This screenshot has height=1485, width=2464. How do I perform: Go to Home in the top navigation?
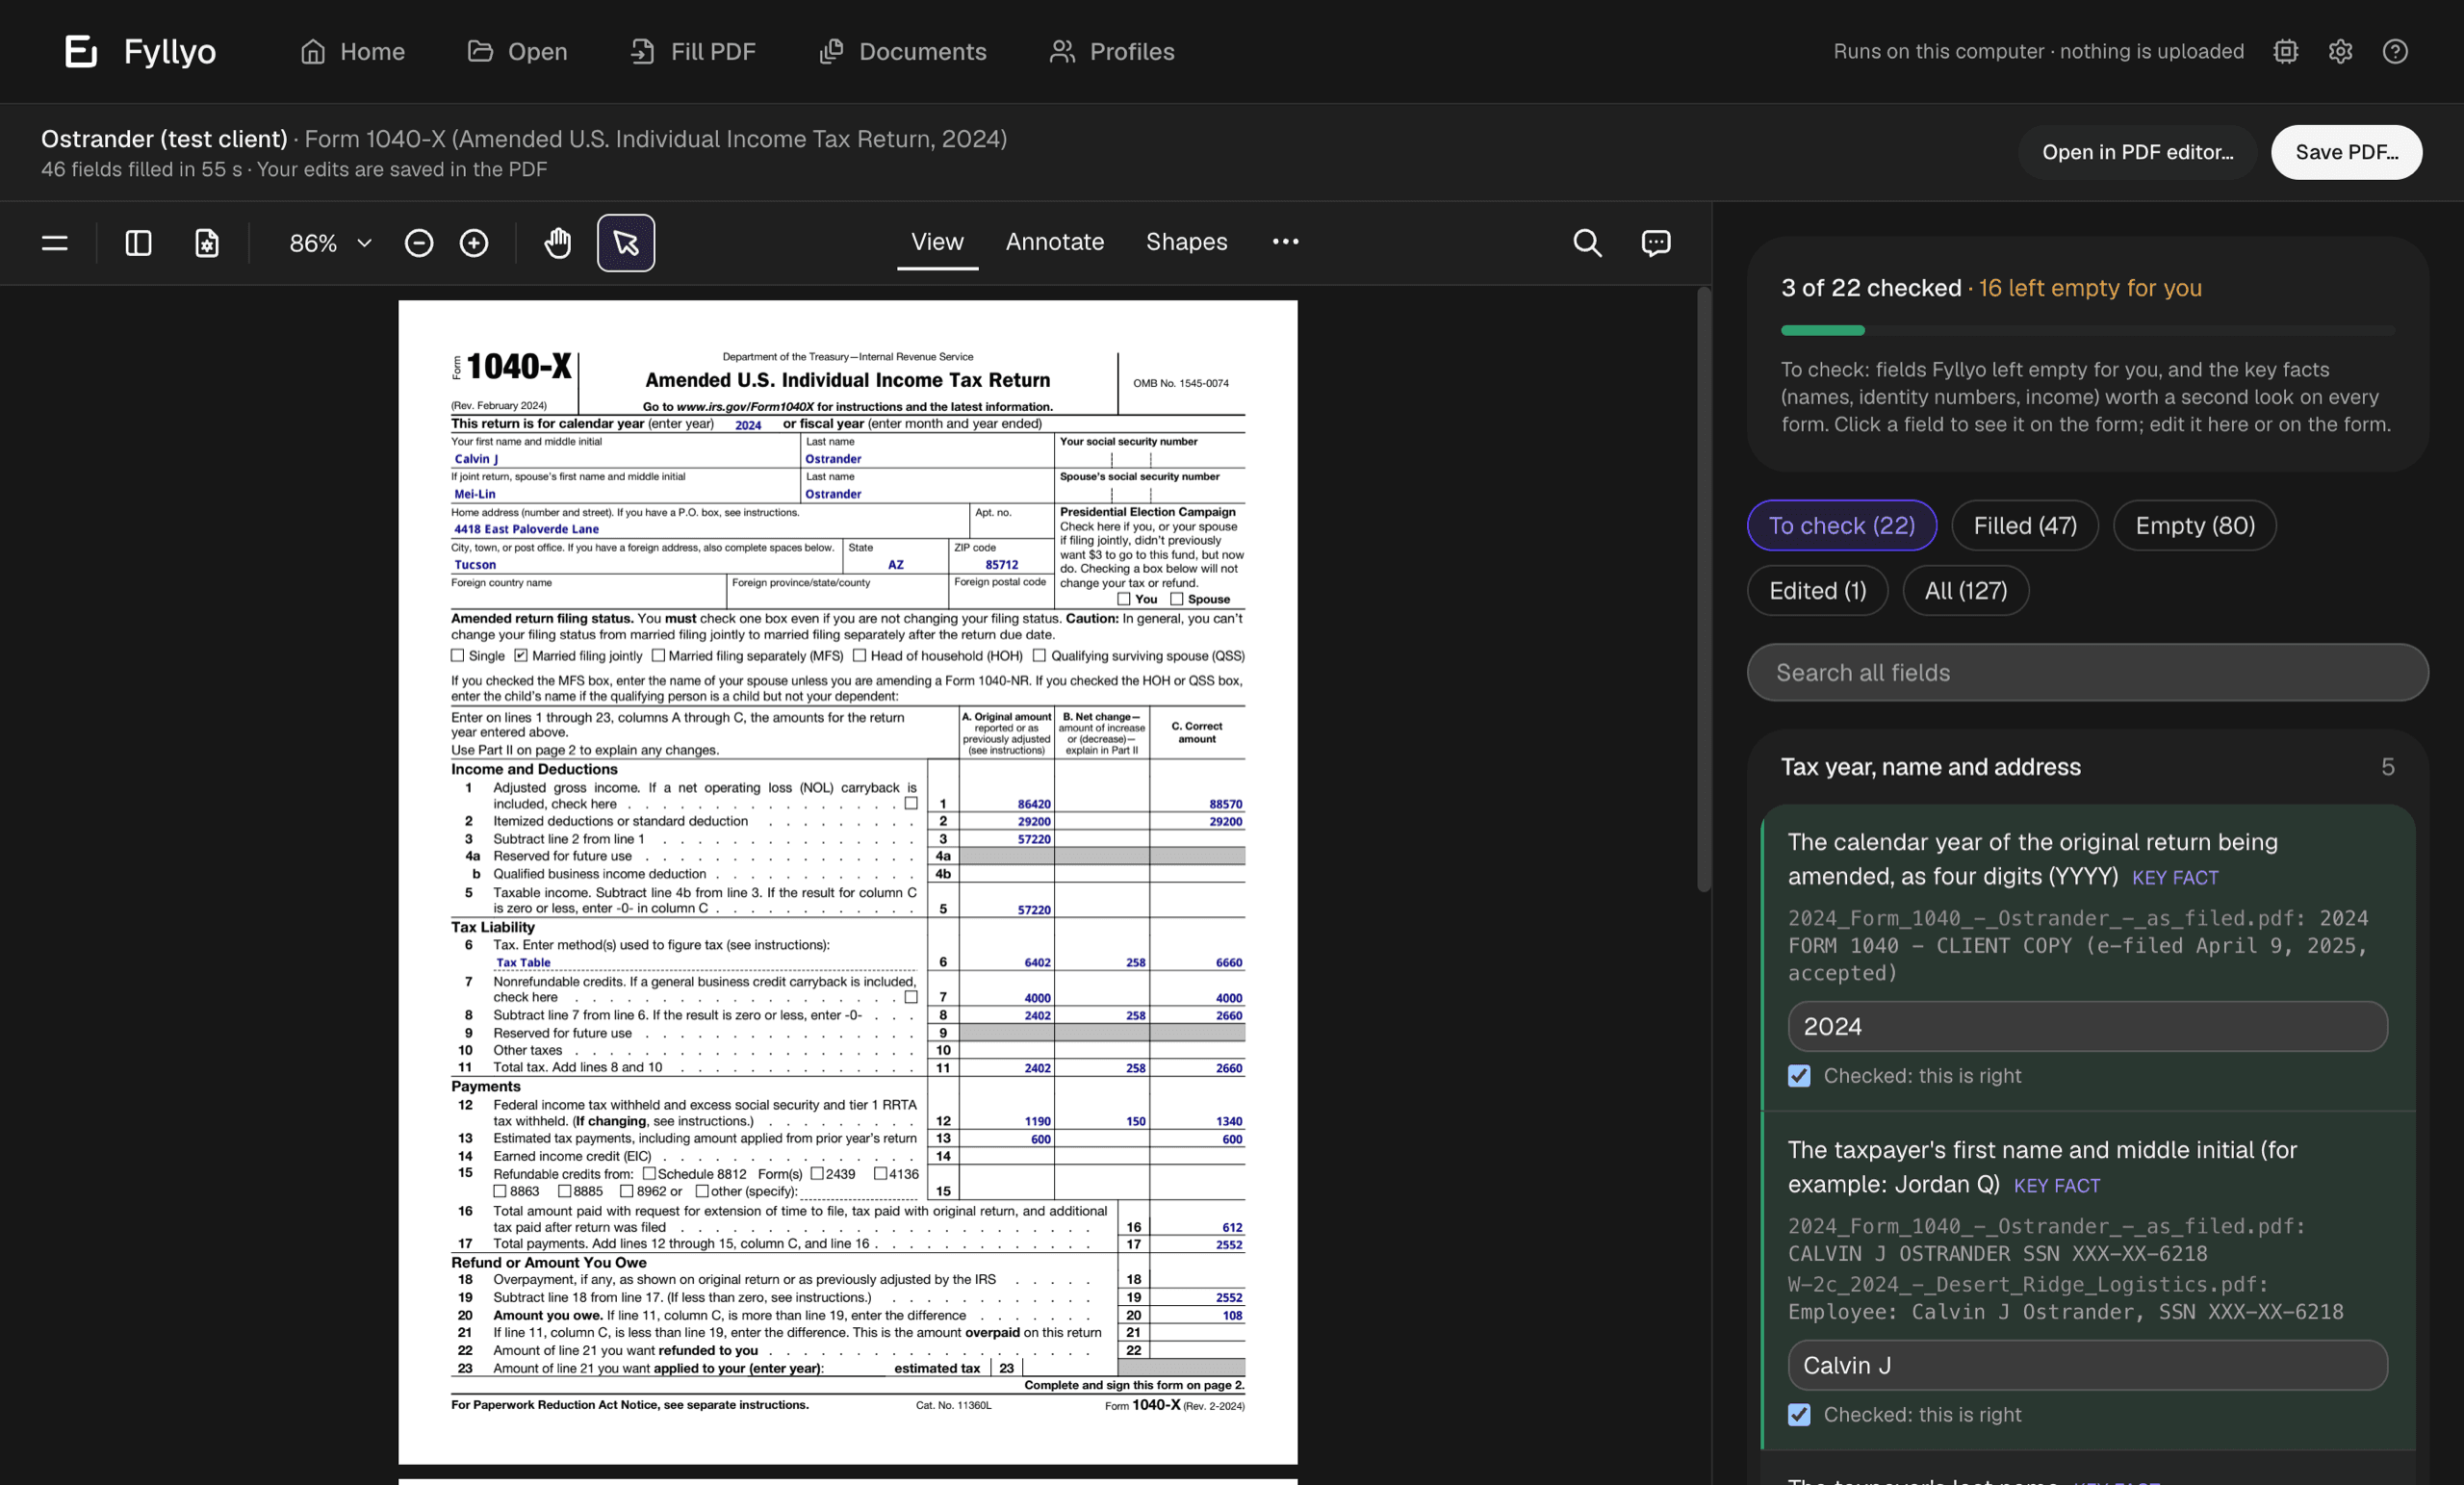coord(353,51)
